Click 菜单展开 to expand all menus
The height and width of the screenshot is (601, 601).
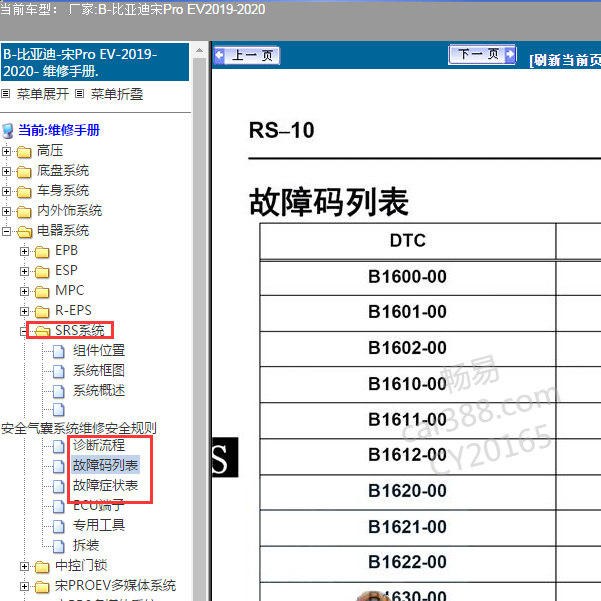point(43,94)
